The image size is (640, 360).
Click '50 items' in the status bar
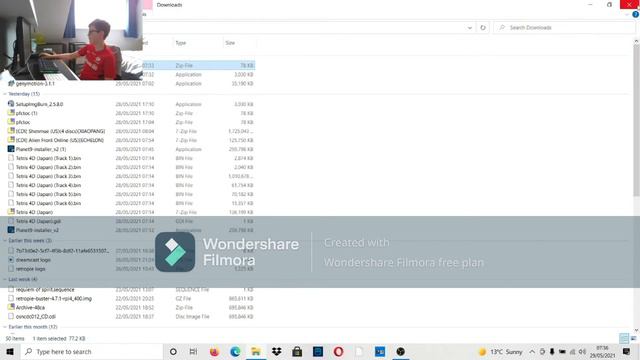pos(15,338)
